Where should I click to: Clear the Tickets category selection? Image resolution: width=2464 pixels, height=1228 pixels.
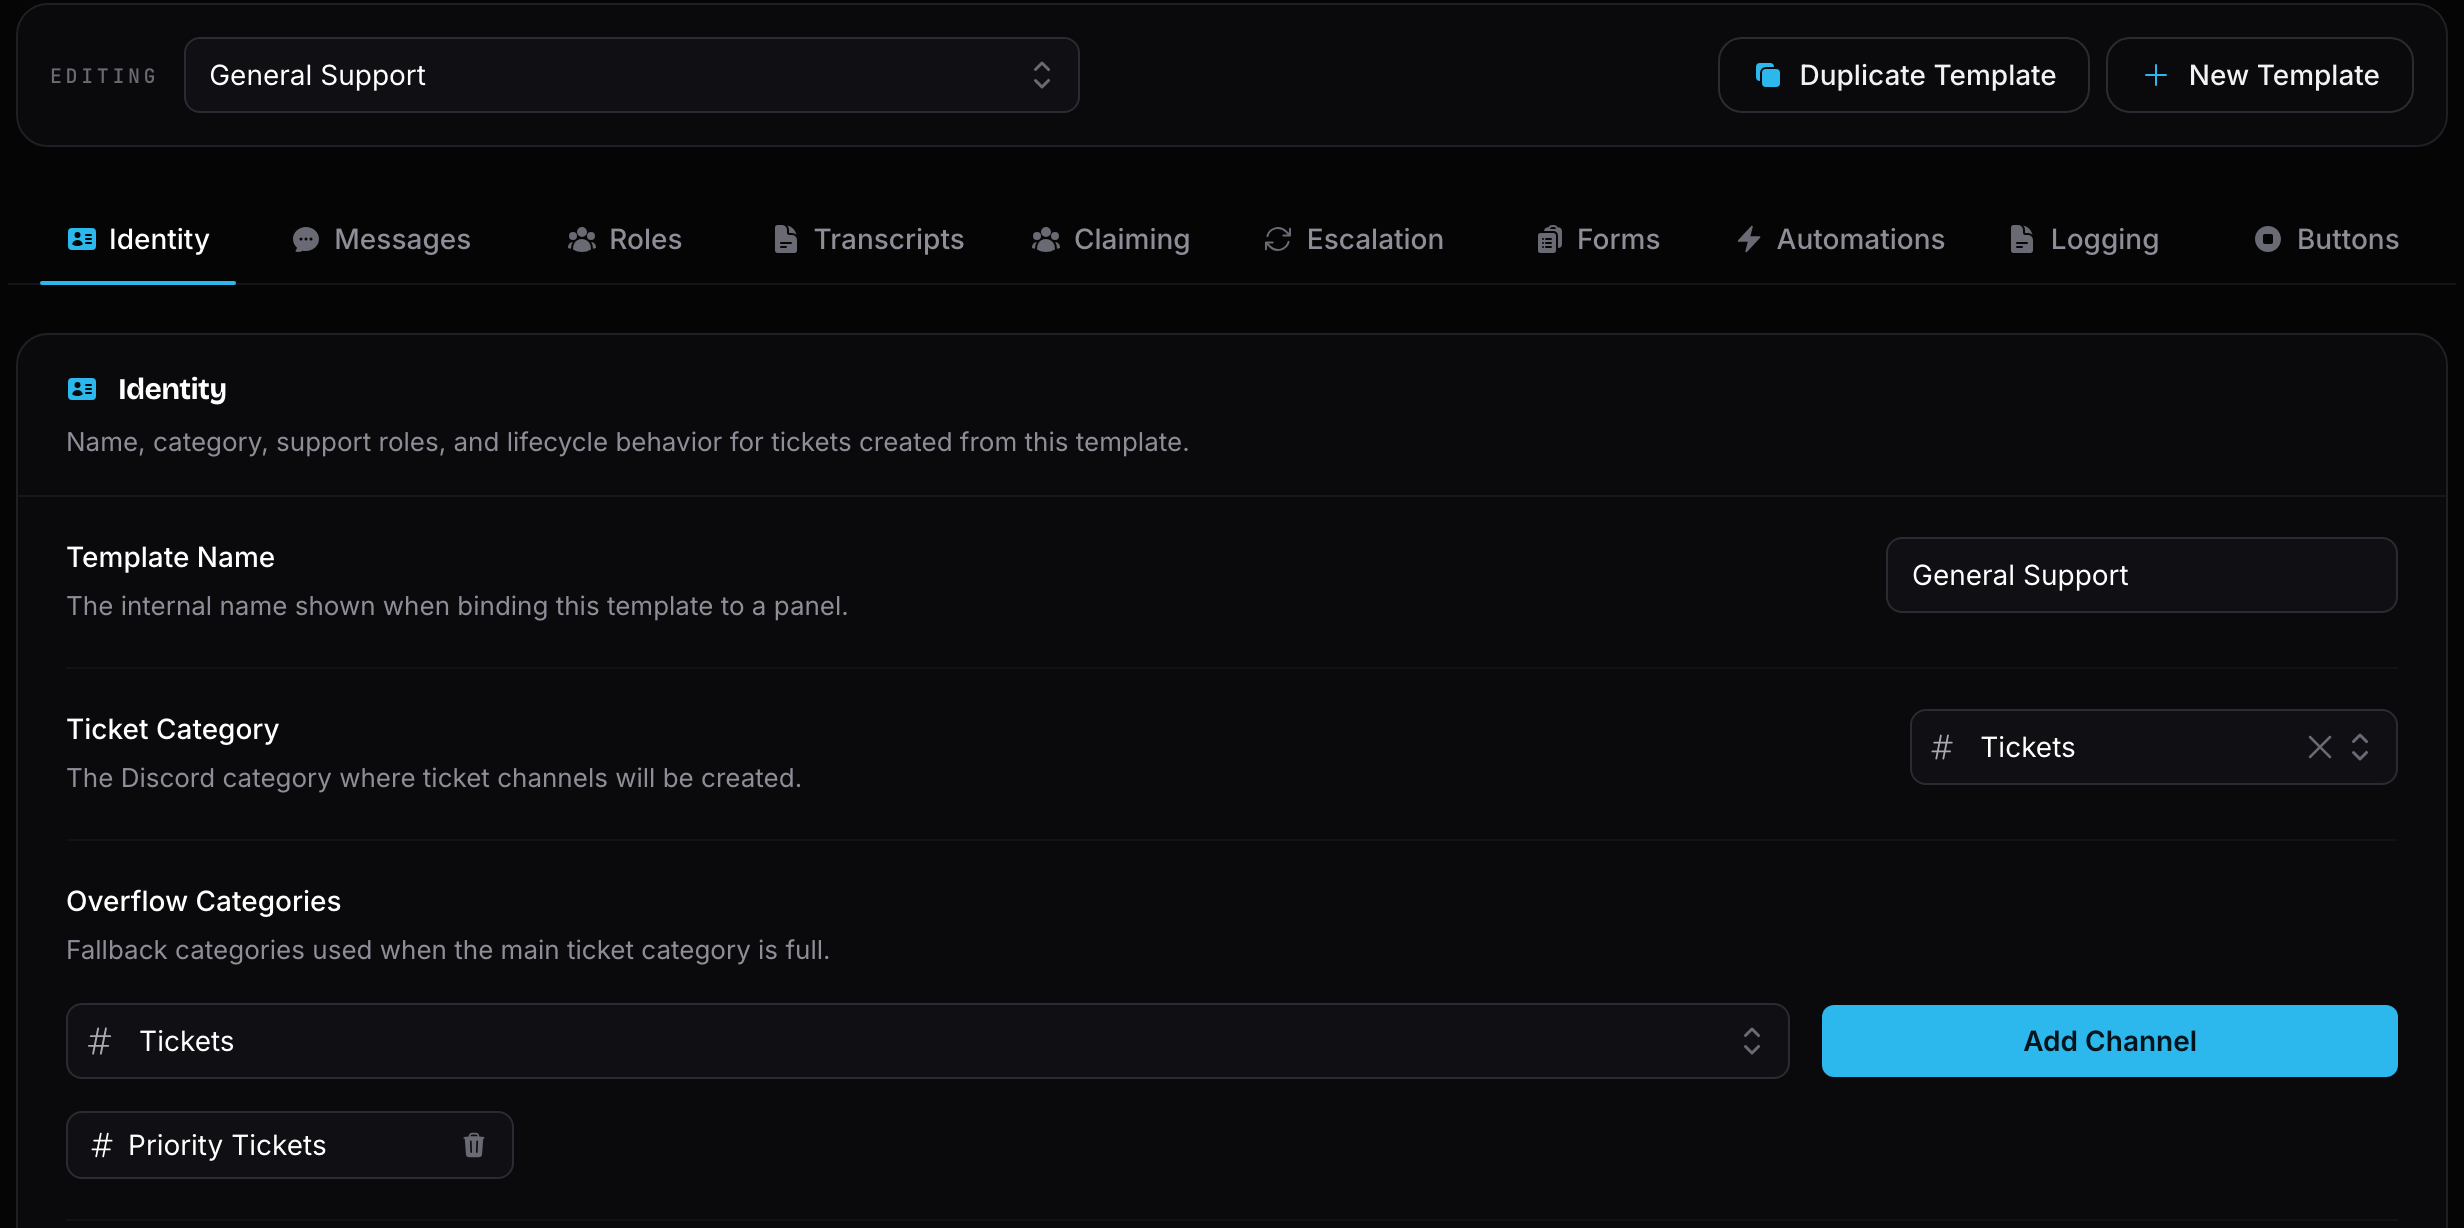click(x=2320, y=747)
